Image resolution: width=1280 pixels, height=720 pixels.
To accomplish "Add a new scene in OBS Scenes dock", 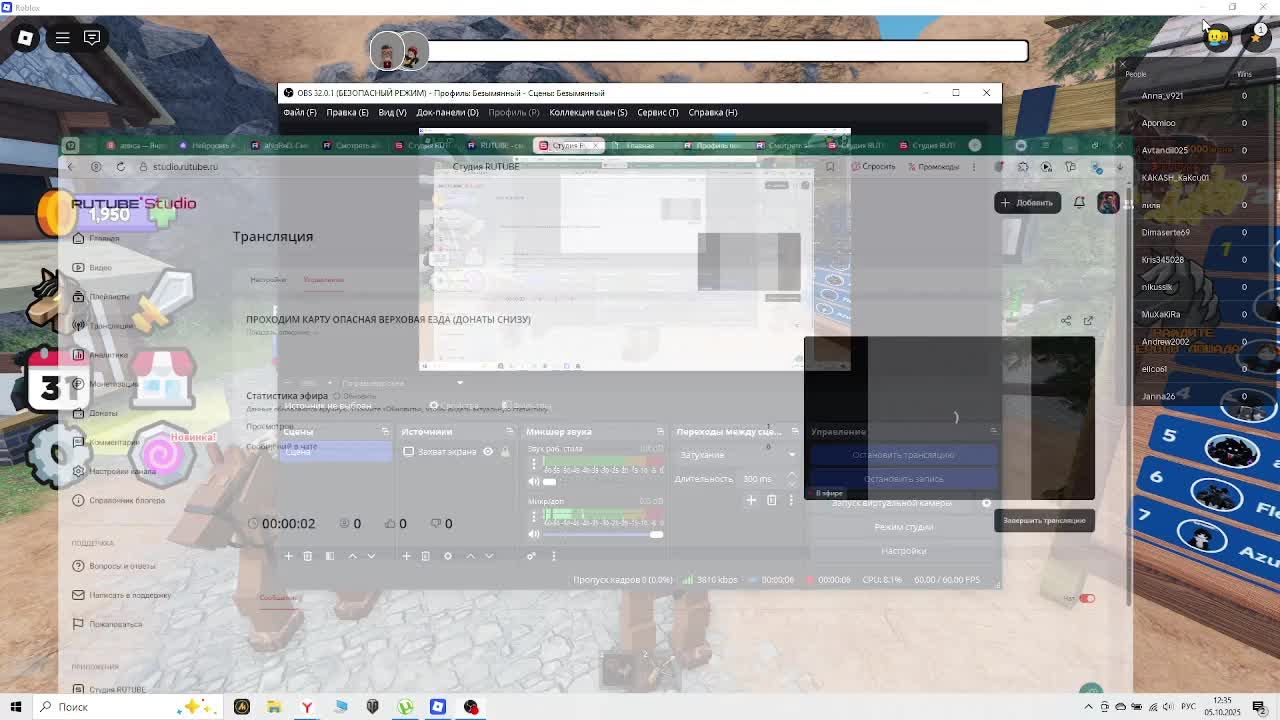I will (x=288, y=556).
